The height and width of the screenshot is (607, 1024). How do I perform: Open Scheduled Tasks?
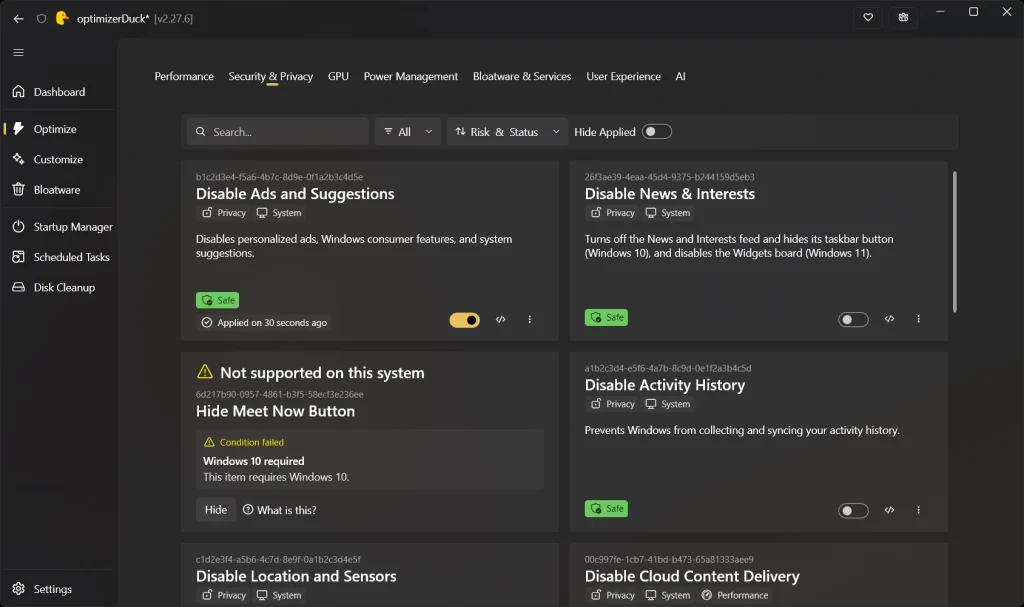pos(59,257)
